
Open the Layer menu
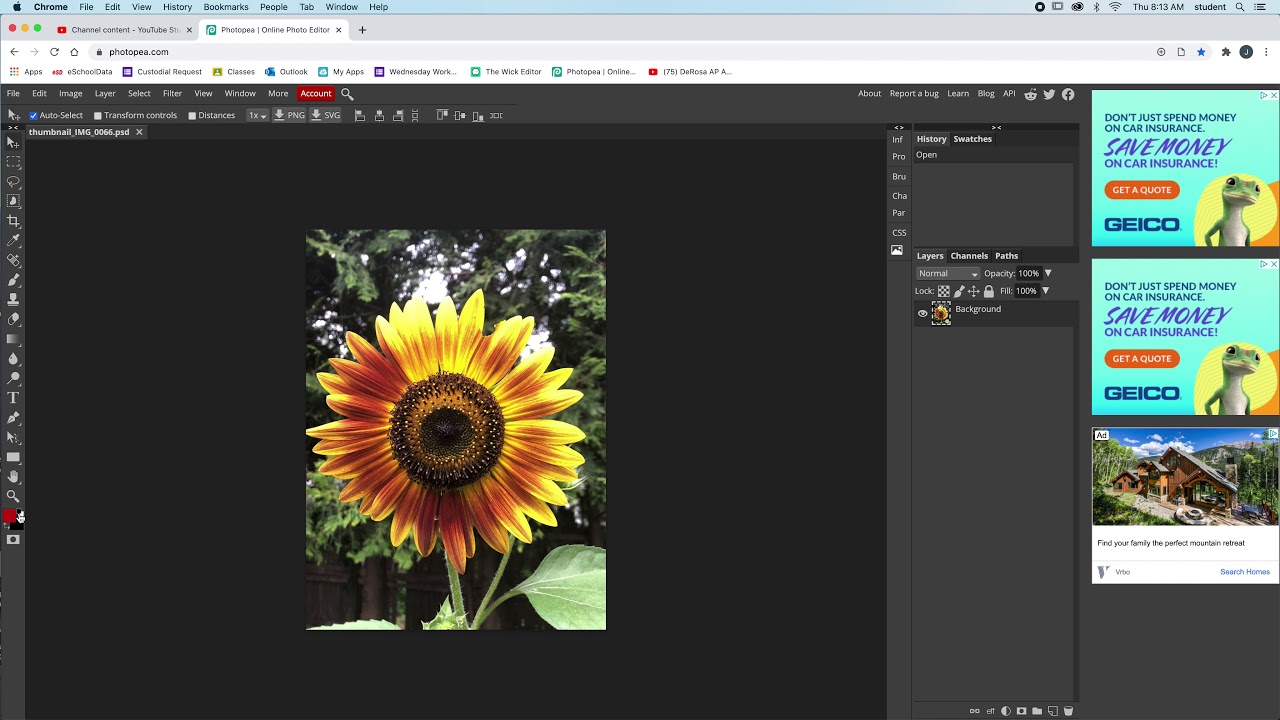click(105, 94)
